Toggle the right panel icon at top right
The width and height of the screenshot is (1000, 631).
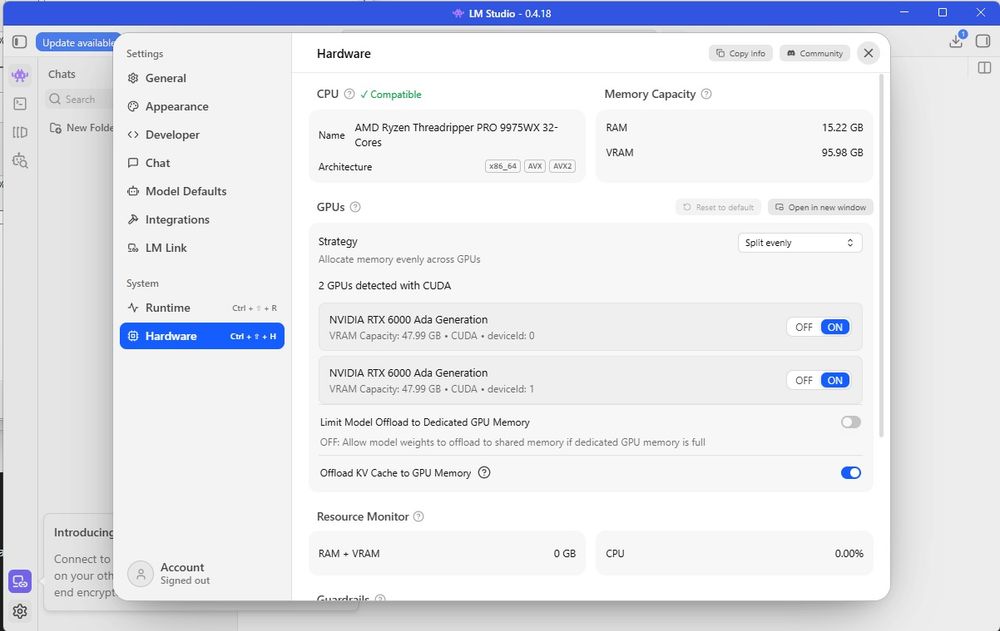pyautogui.click(x=983, y=41)
